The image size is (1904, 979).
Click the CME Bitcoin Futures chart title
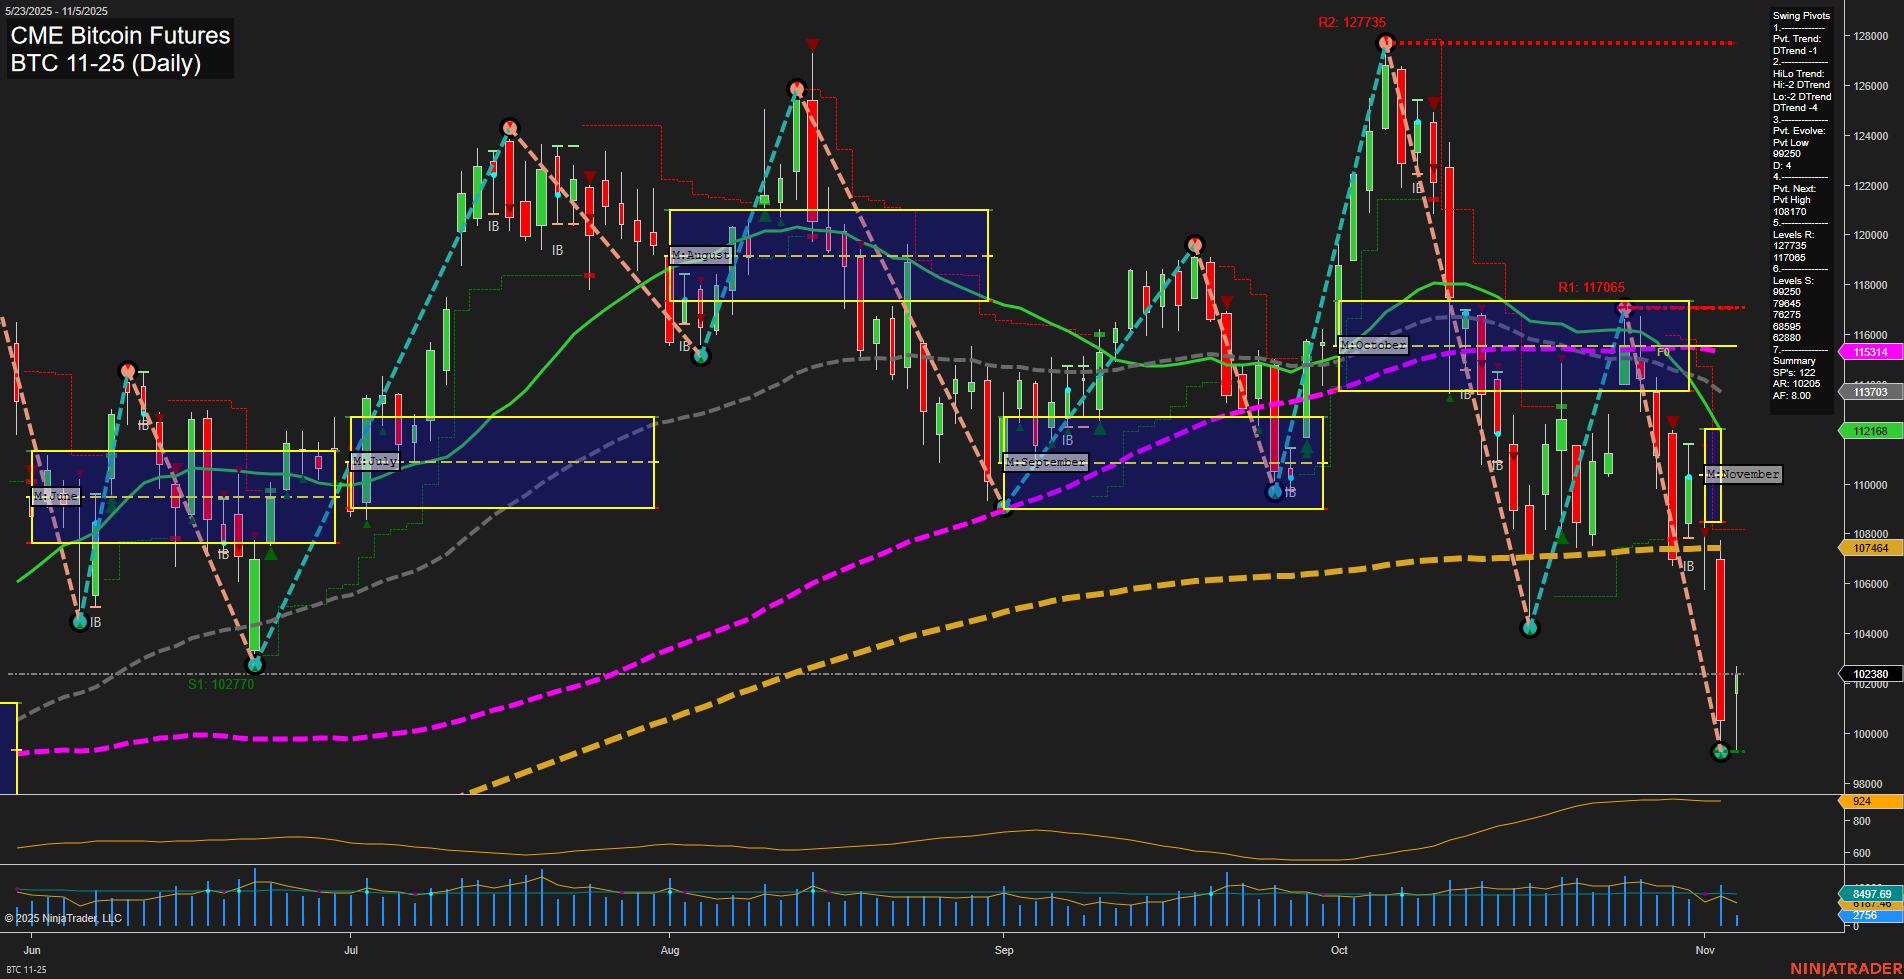coord(120,36)
